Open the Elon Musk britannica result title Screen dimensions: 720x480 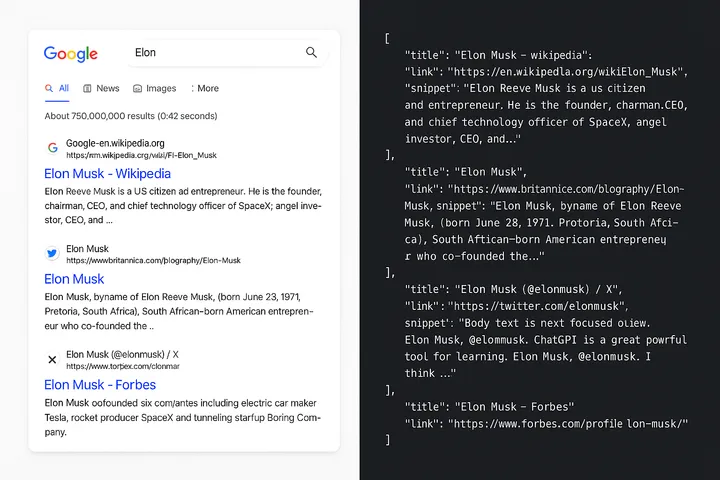click(x=74, y=279)
